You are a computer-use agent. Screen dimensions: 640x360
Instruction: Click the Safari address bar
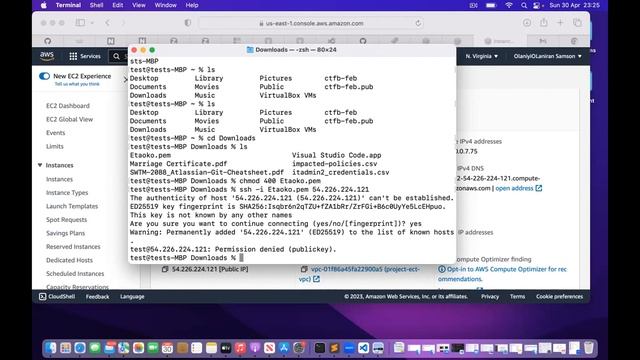(x=310, y=23)
